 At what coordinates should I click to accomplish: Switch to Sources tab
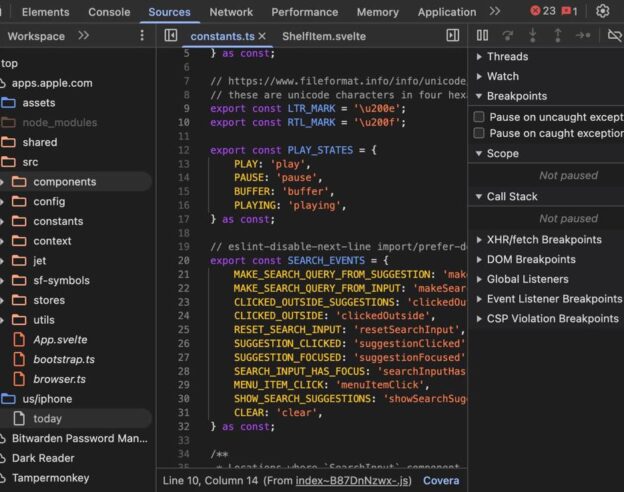[x=169, y=12]
